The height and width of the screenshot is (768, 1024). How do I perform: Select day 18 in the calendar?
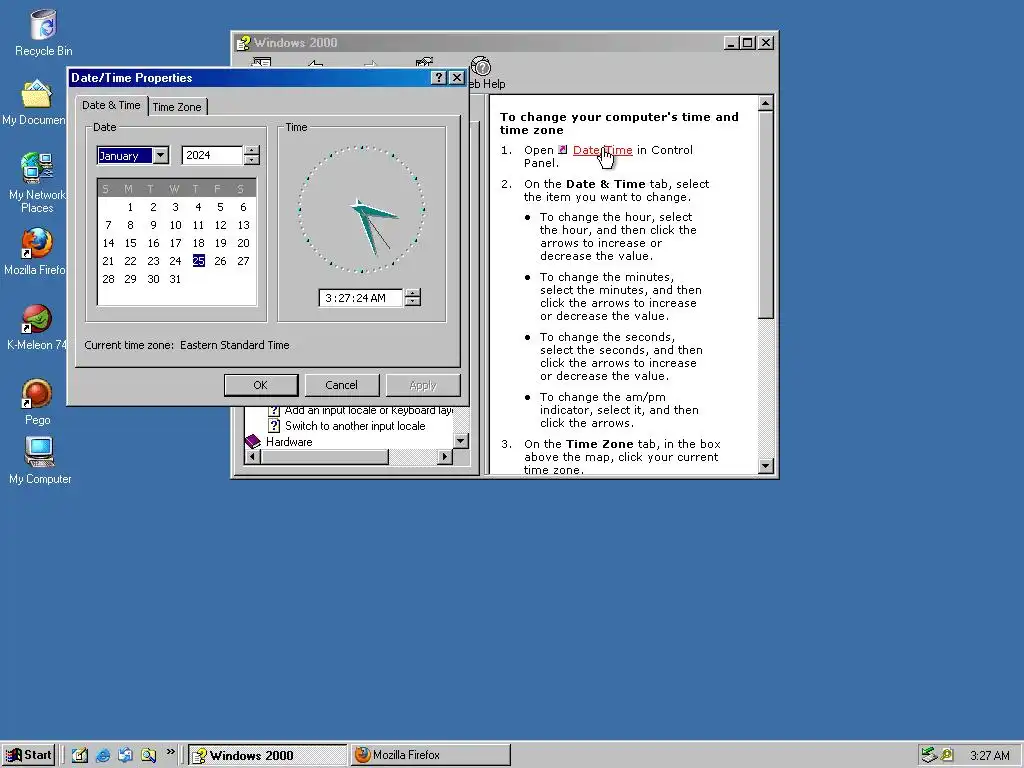pyautogui.click(x=198, y=243)
